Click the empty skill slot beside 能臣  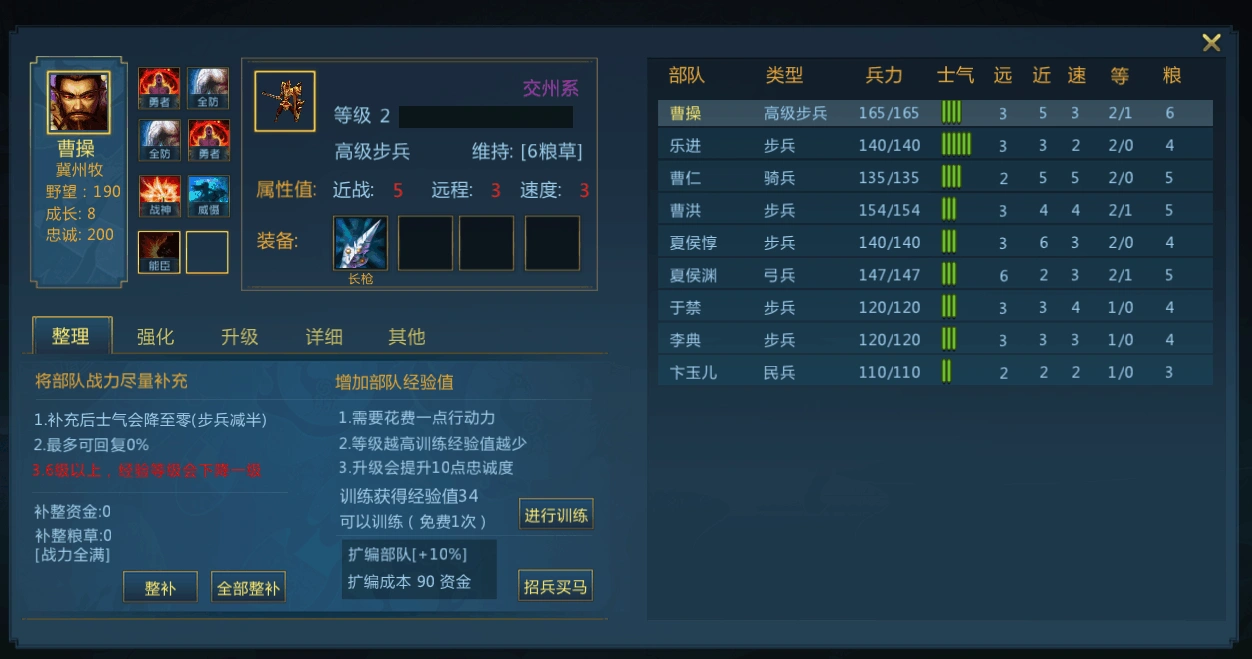pos(207,252)
